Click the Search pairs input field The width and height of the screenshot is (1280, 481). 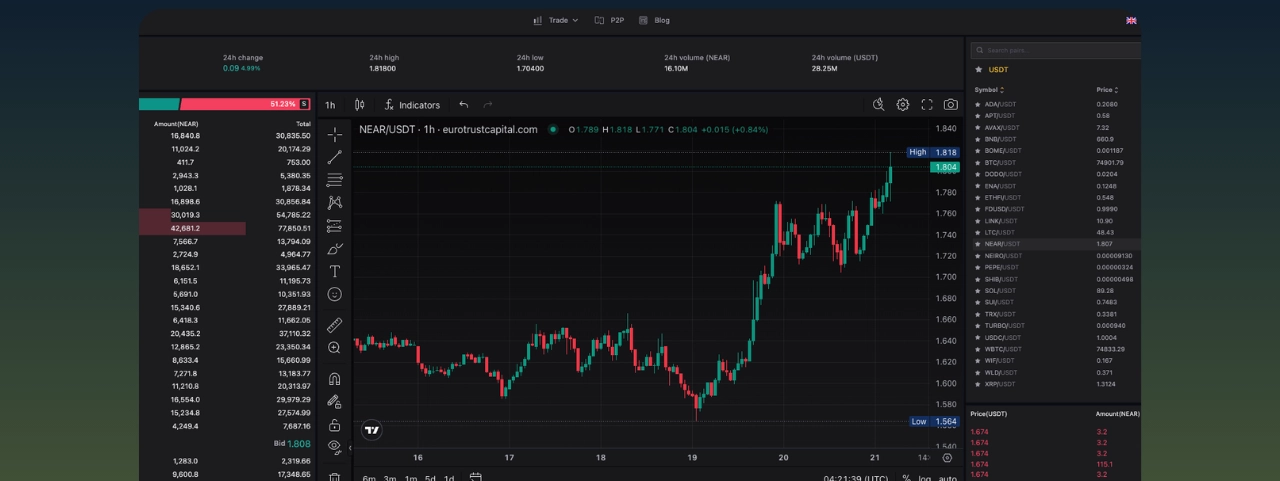pos(1055,50)
